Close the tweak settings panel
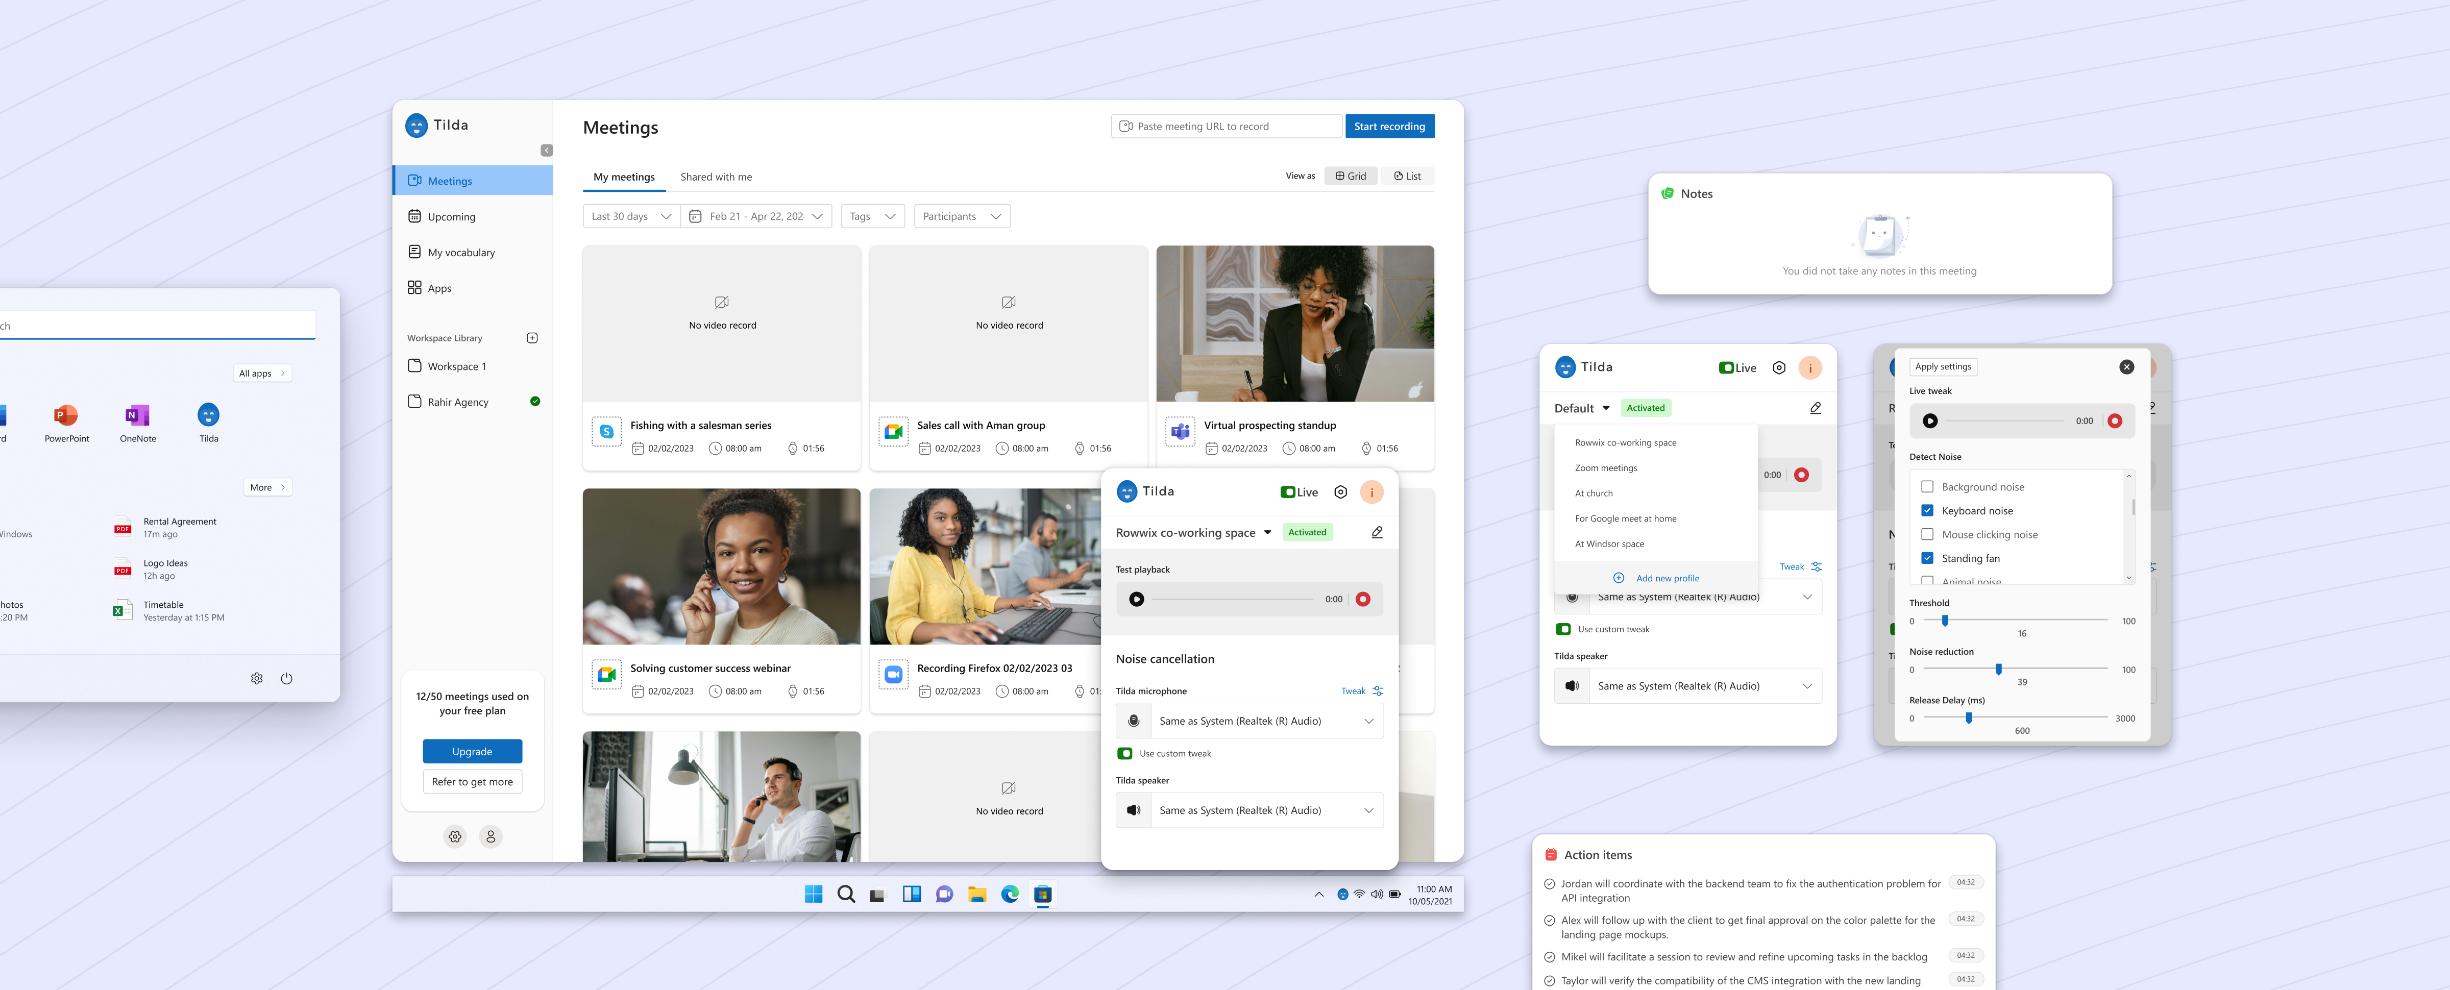Screen dimensions: 2450x990 point(2127,367)
